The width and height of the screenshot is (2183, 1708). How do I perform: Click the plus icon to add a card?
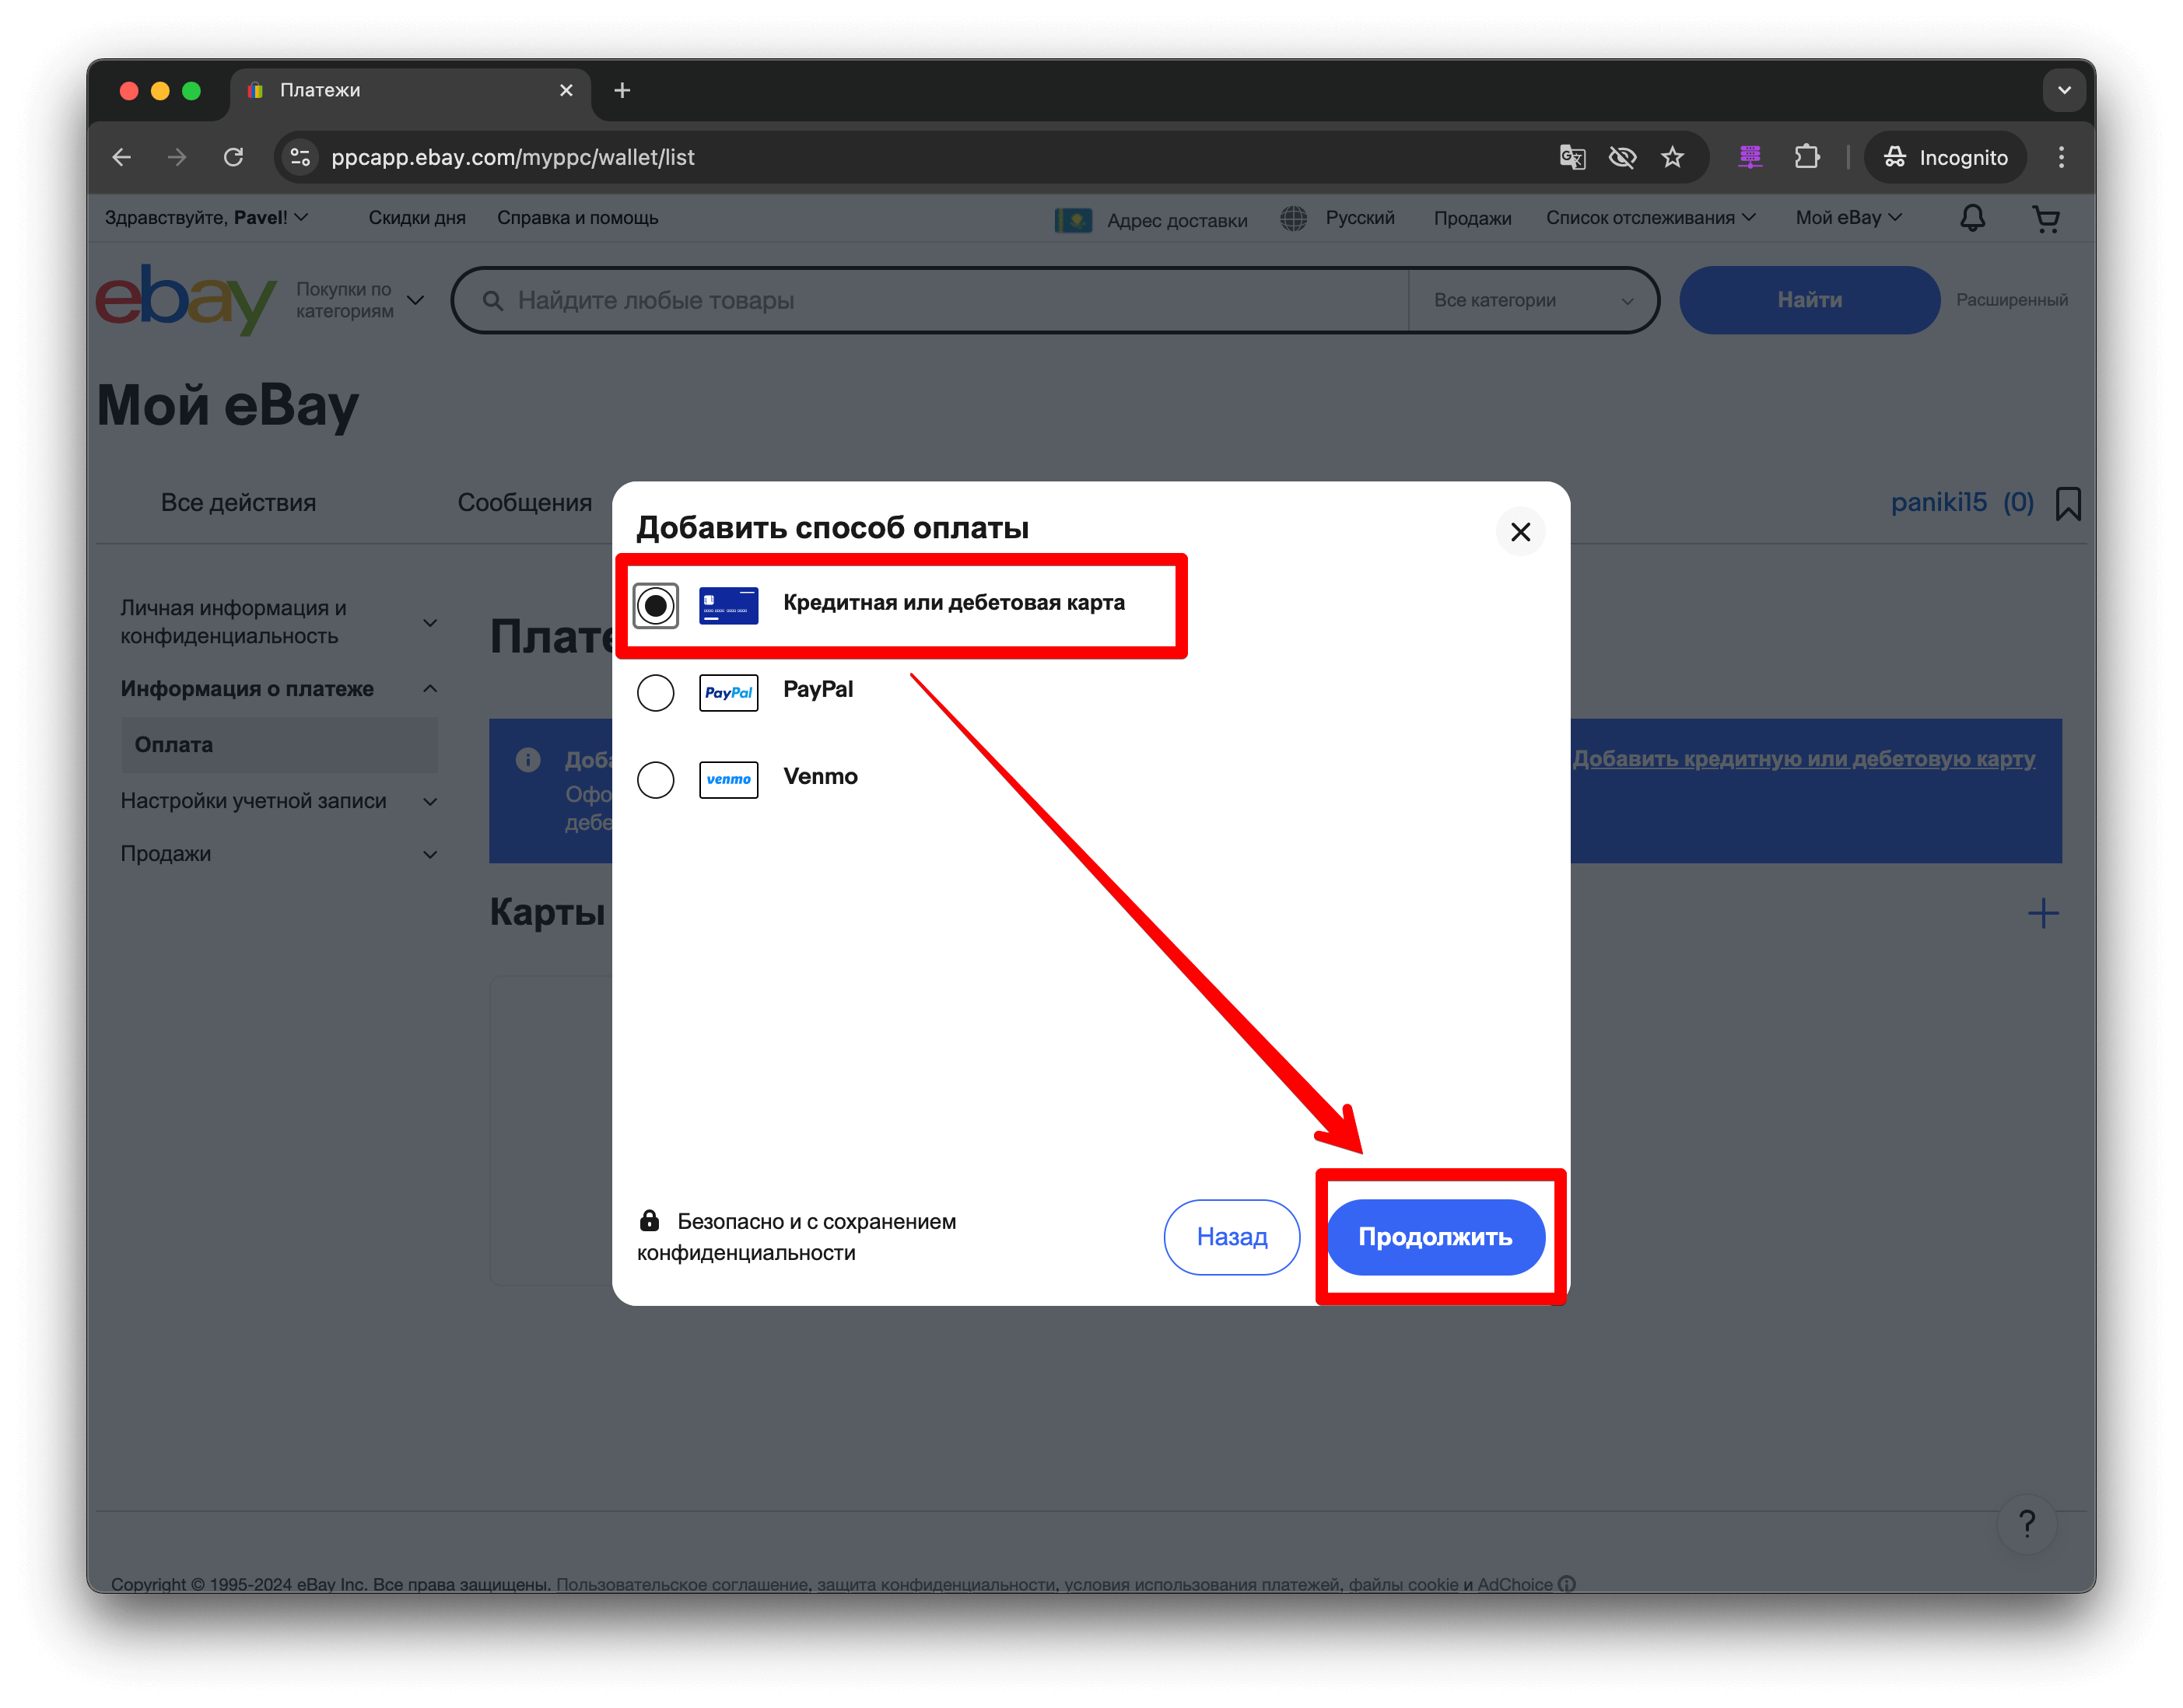2043,913
